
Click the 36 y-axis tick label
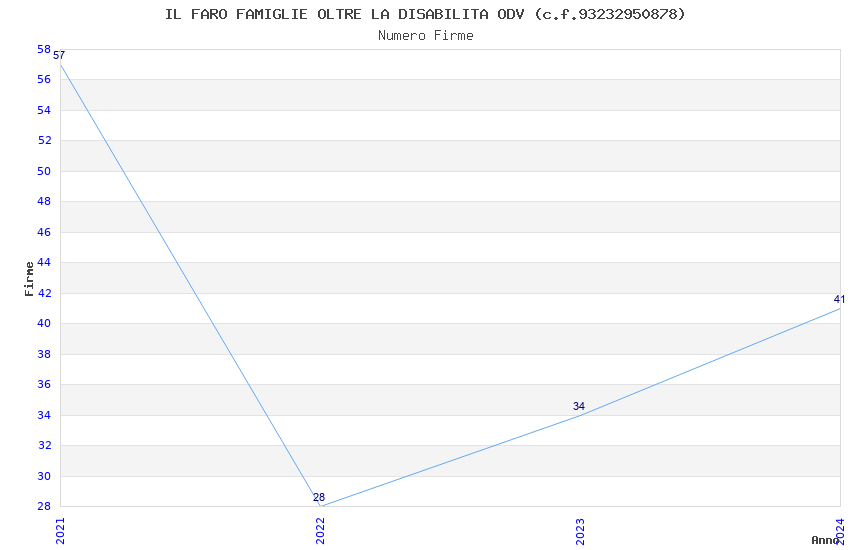[44, 385]
